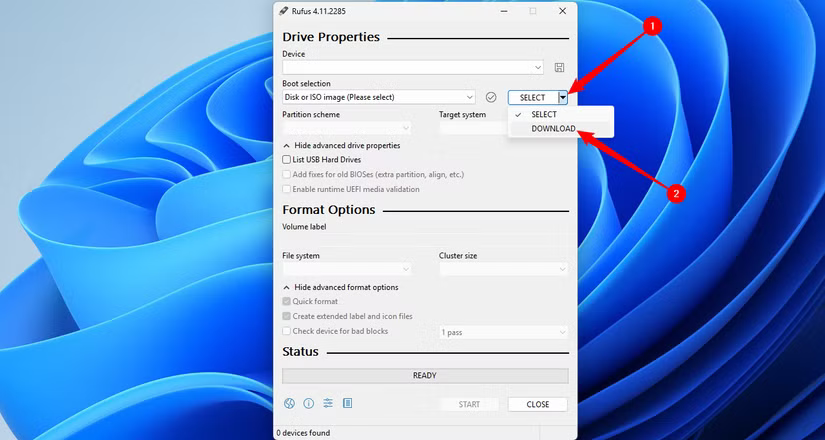This screenshot has width=825, height=440.
Task: Click the CLOSE button
Action: point(538,404)
